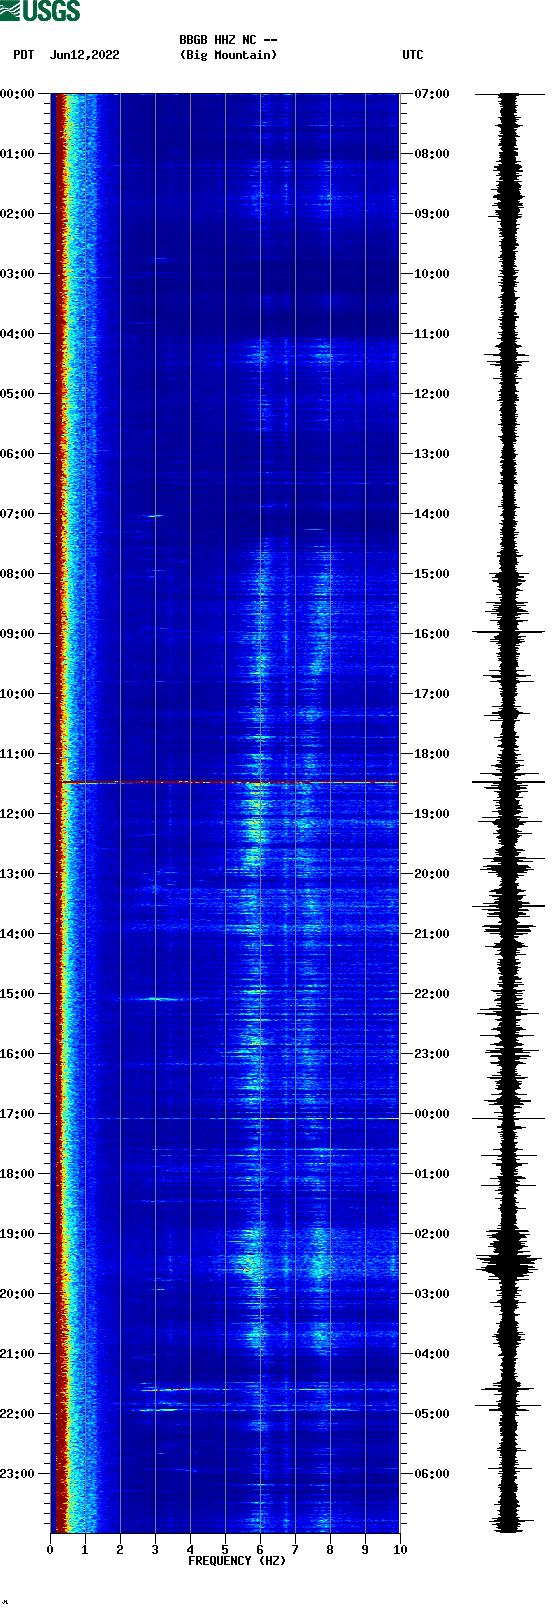The width and height of the screenshot is (552, 1613).
Task: Click the 08:00 PDT time label
Action: click(x=18, y=574)
